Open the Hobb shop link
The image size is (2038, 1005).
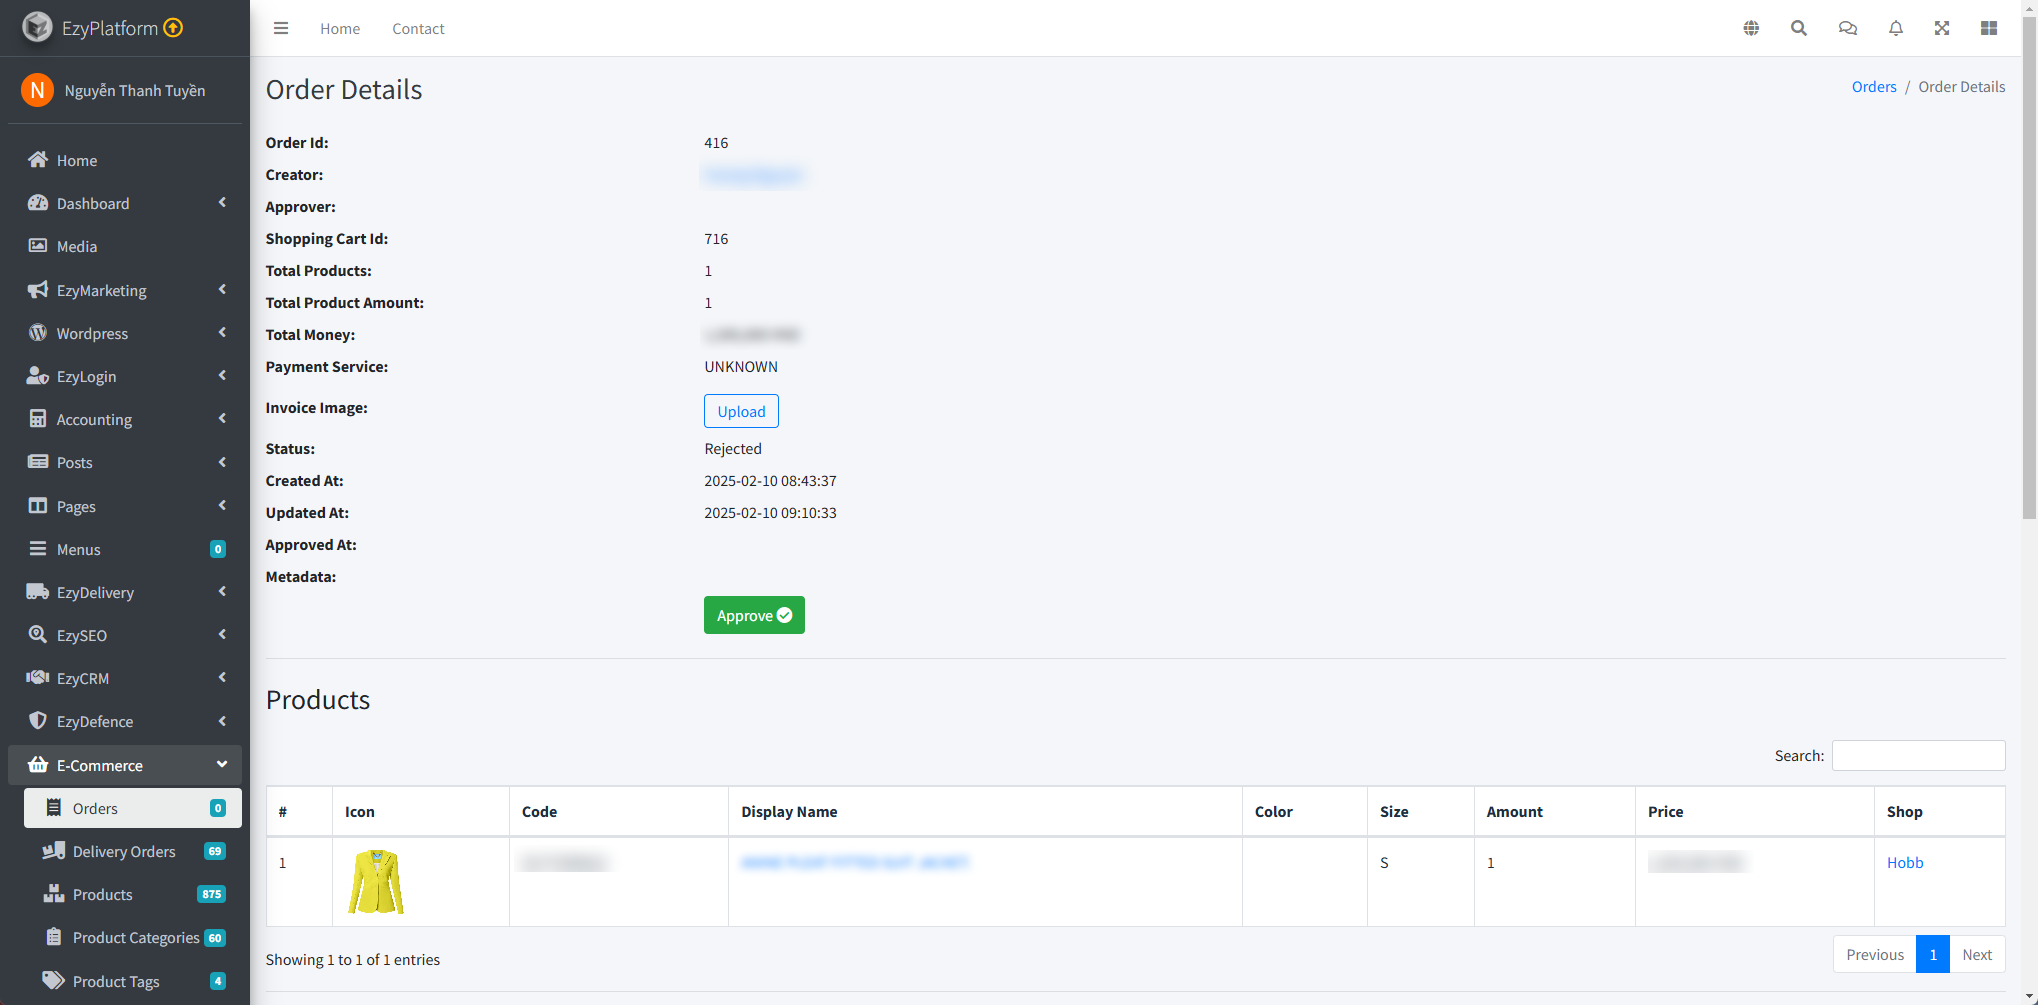(x=1905, y=862)
